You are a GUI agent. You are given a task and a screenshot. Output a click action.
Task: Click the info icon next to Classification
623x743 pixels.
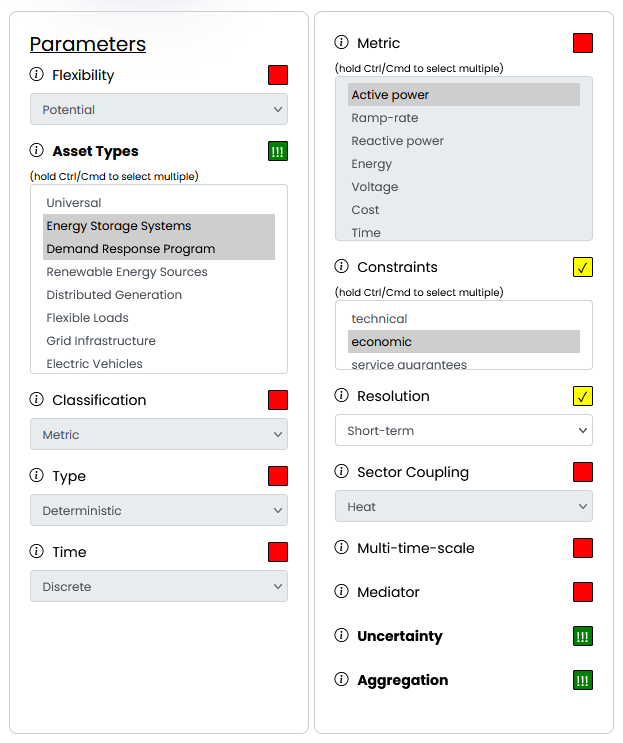37,400
